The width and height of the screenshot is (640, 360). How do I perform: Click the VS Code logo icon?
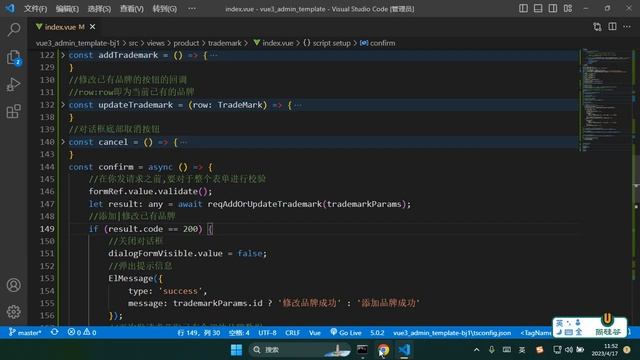[x=10, y=8]
